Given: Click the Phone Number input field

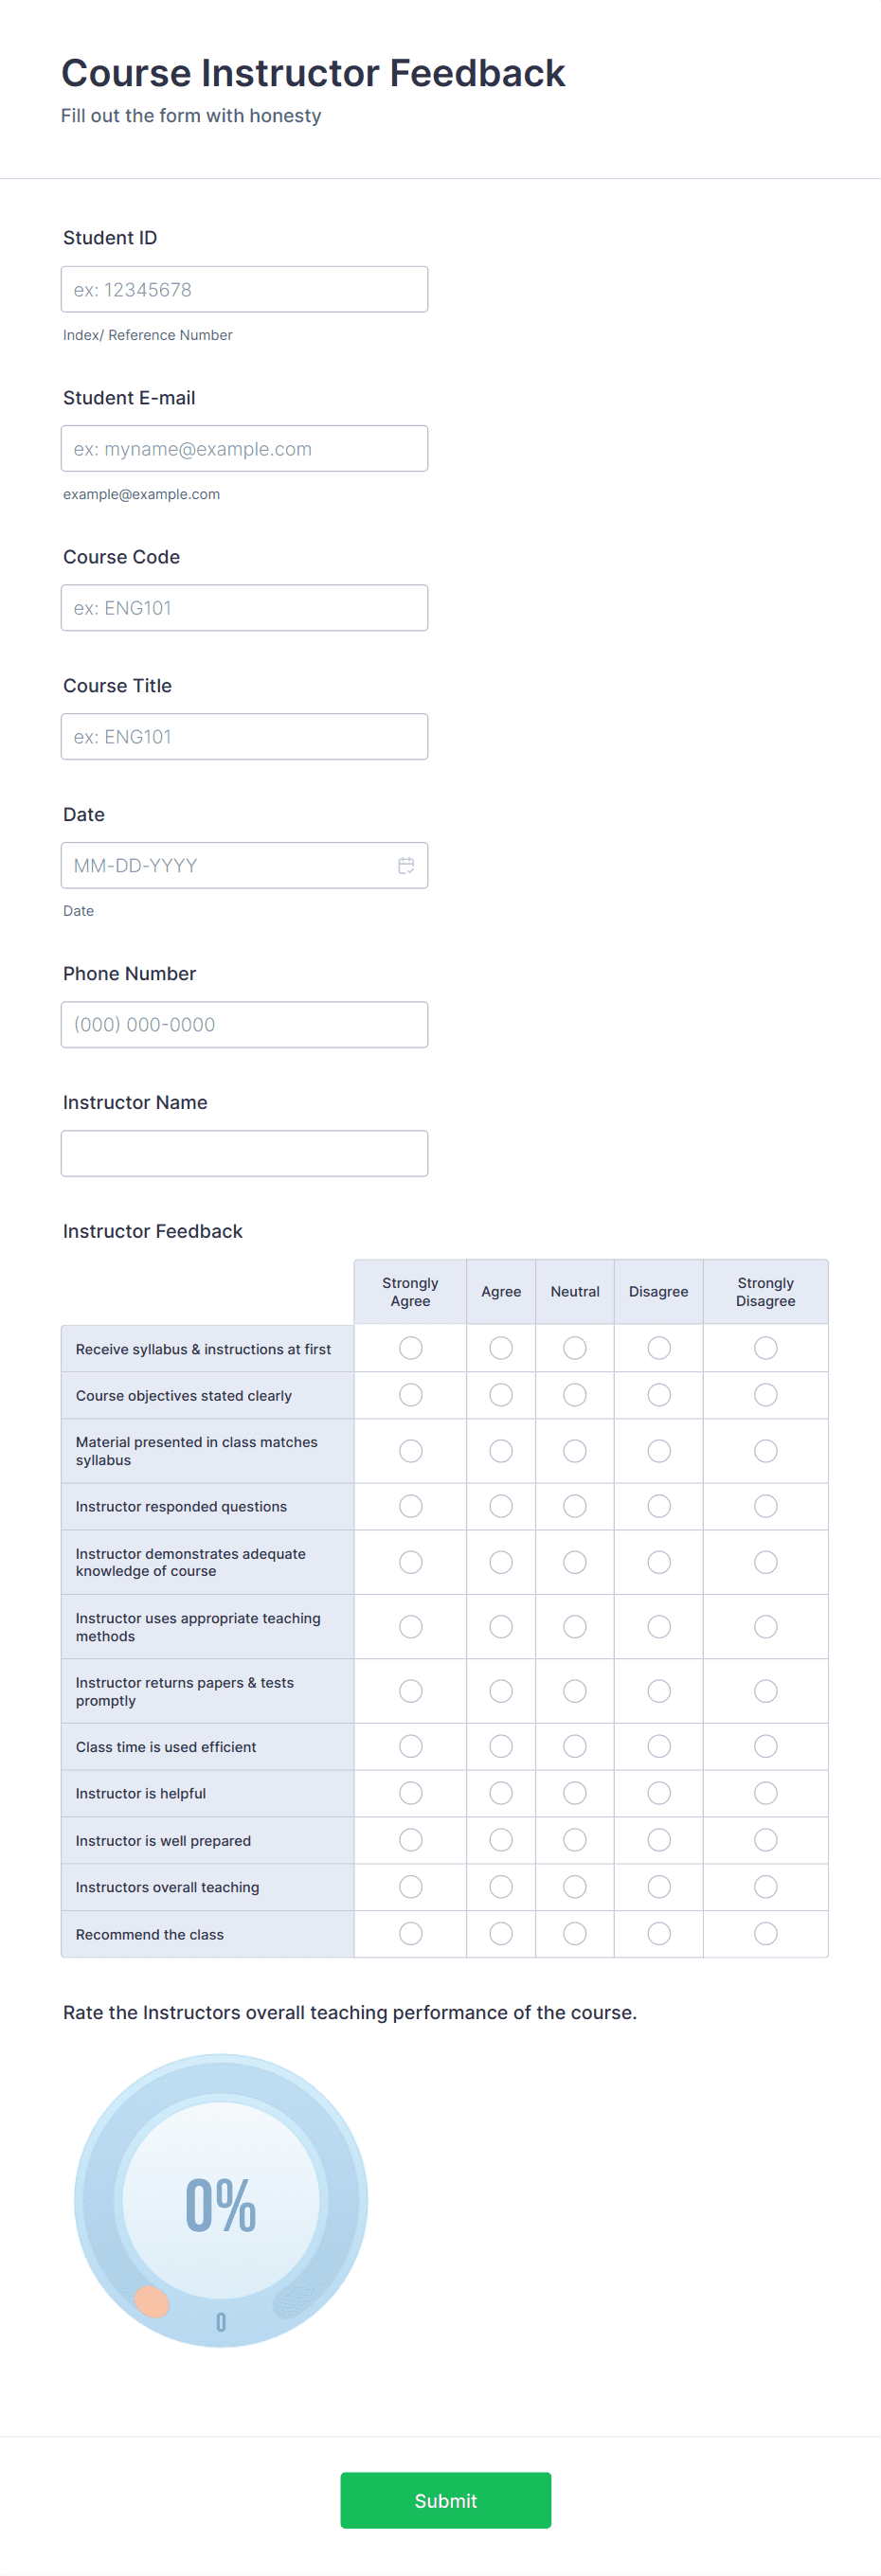Looking at the screenshot, I should pos(244,1024).
